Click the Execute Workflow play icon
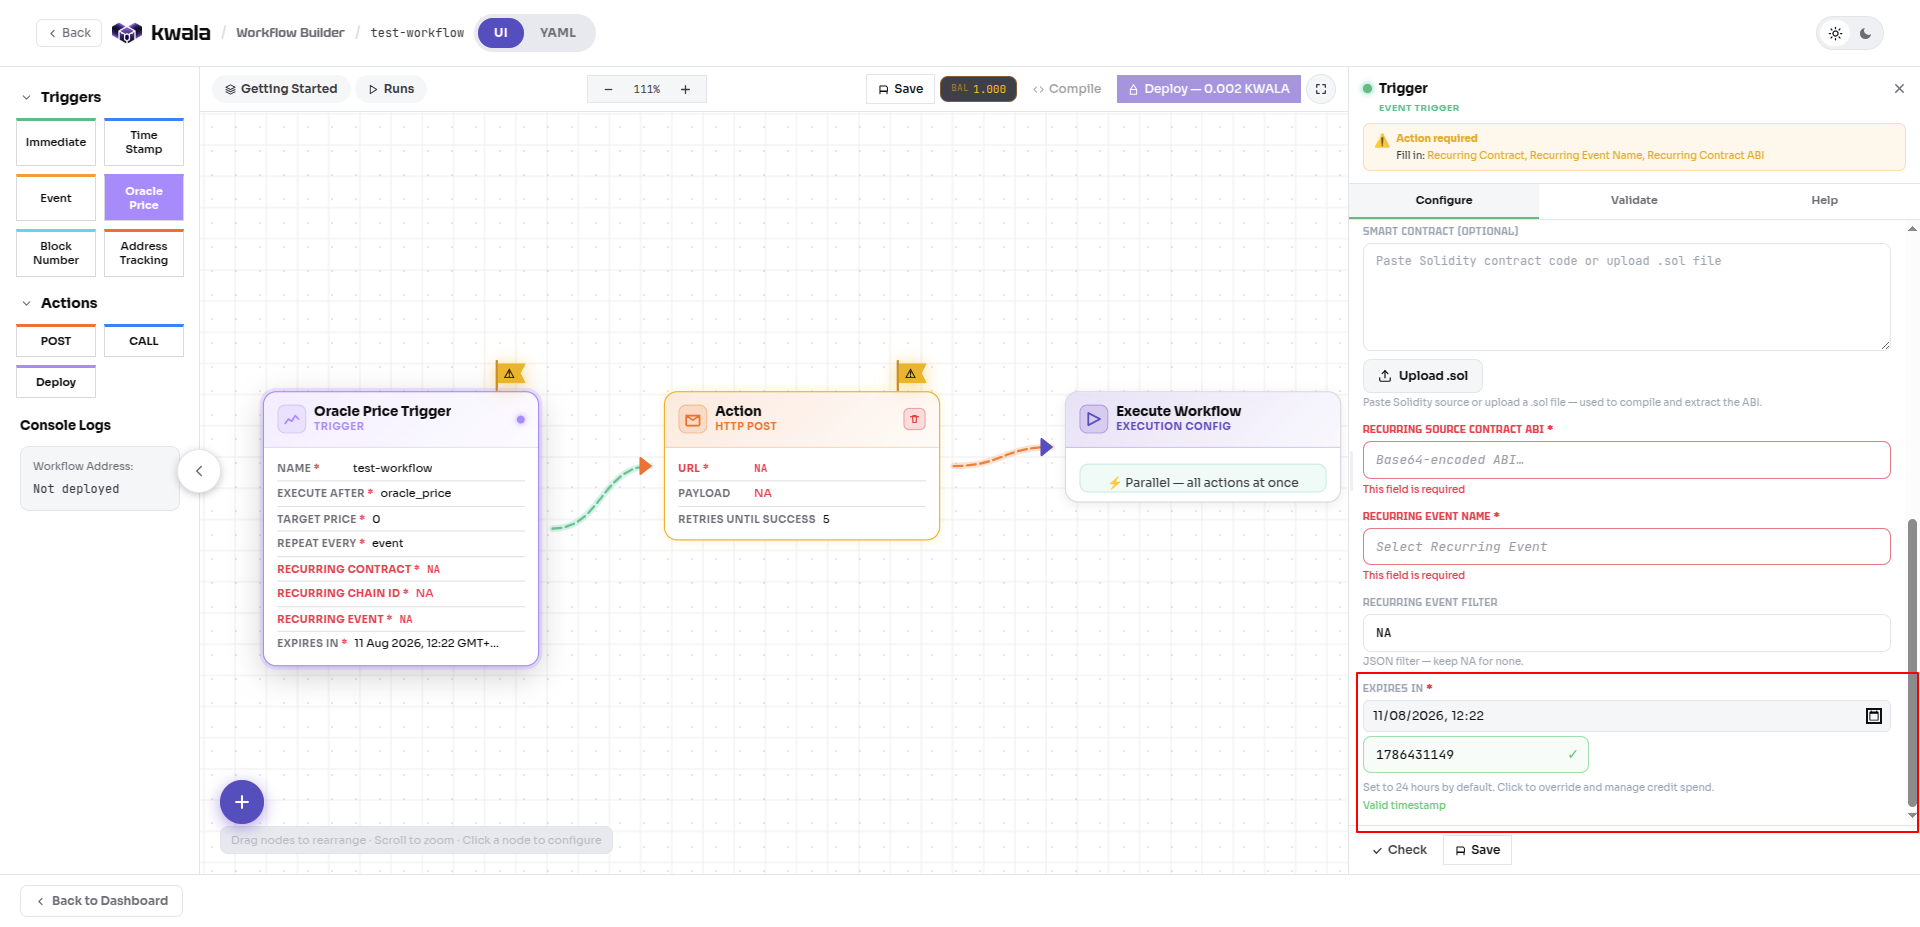Viewport: 1920px width, 927px height. [x=1093, y=419]
